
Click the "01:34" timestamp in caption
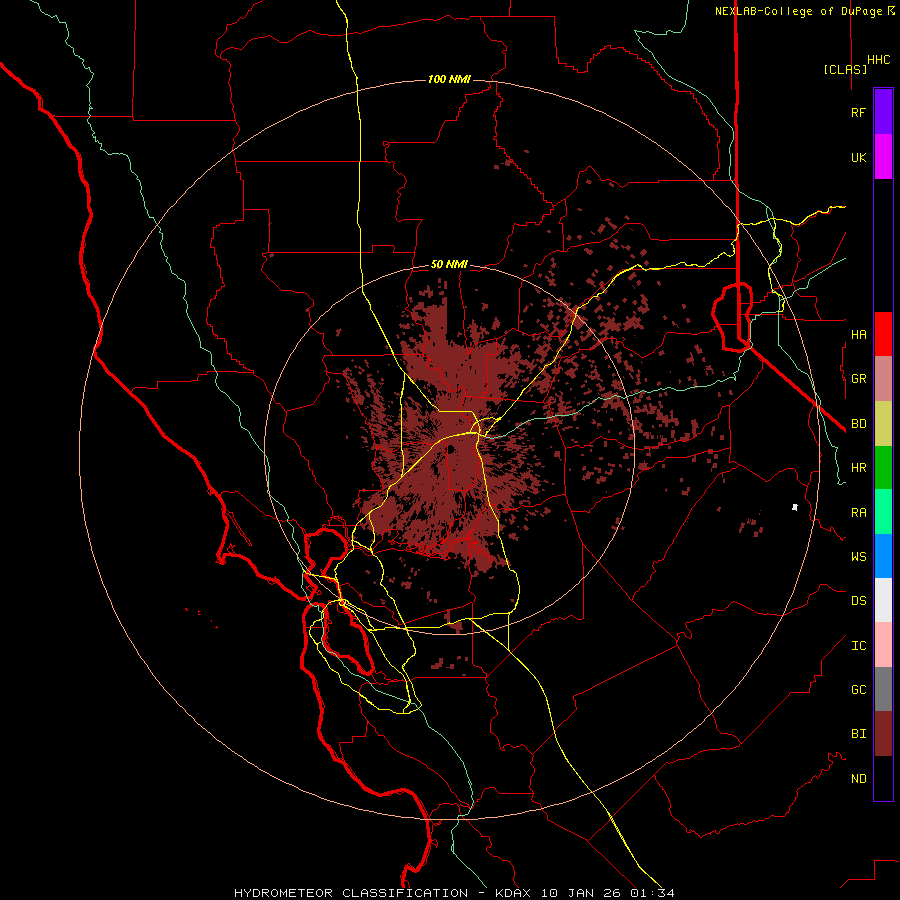(x=652, y=893)
